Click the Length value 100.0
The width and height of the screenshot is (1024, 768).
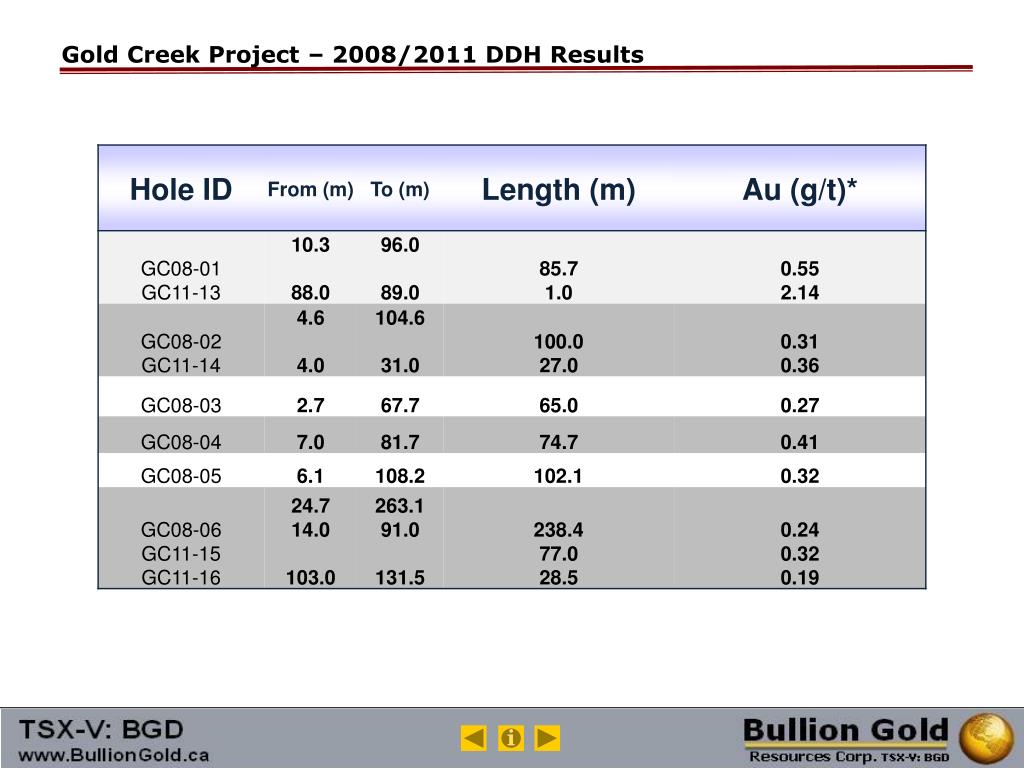[558, 342]
